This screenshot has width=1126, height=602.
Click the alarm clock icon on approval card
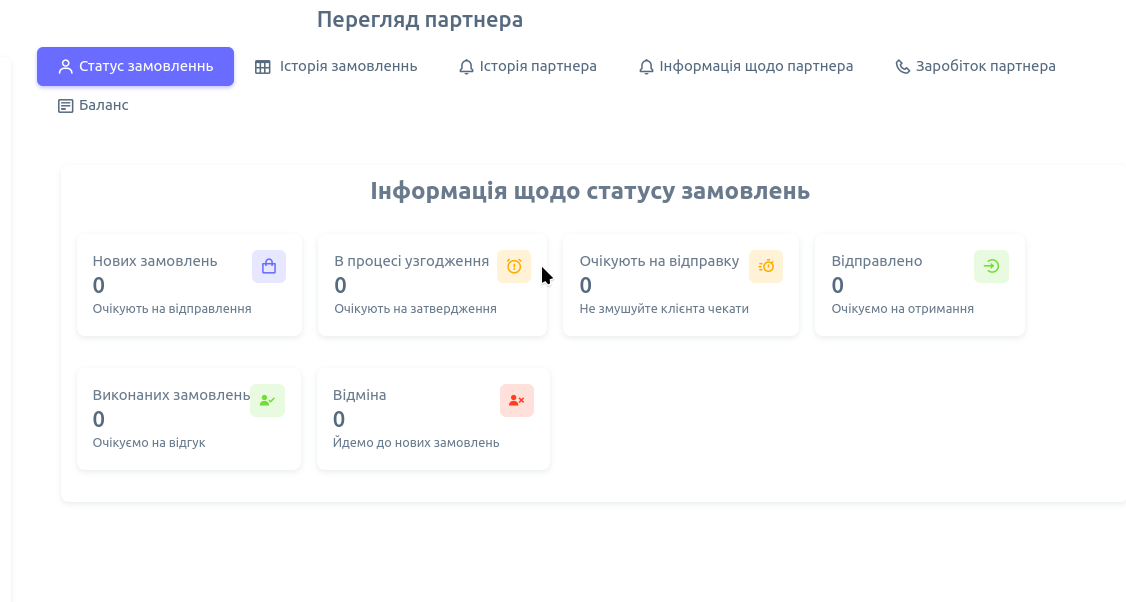[x=514, y=266]
